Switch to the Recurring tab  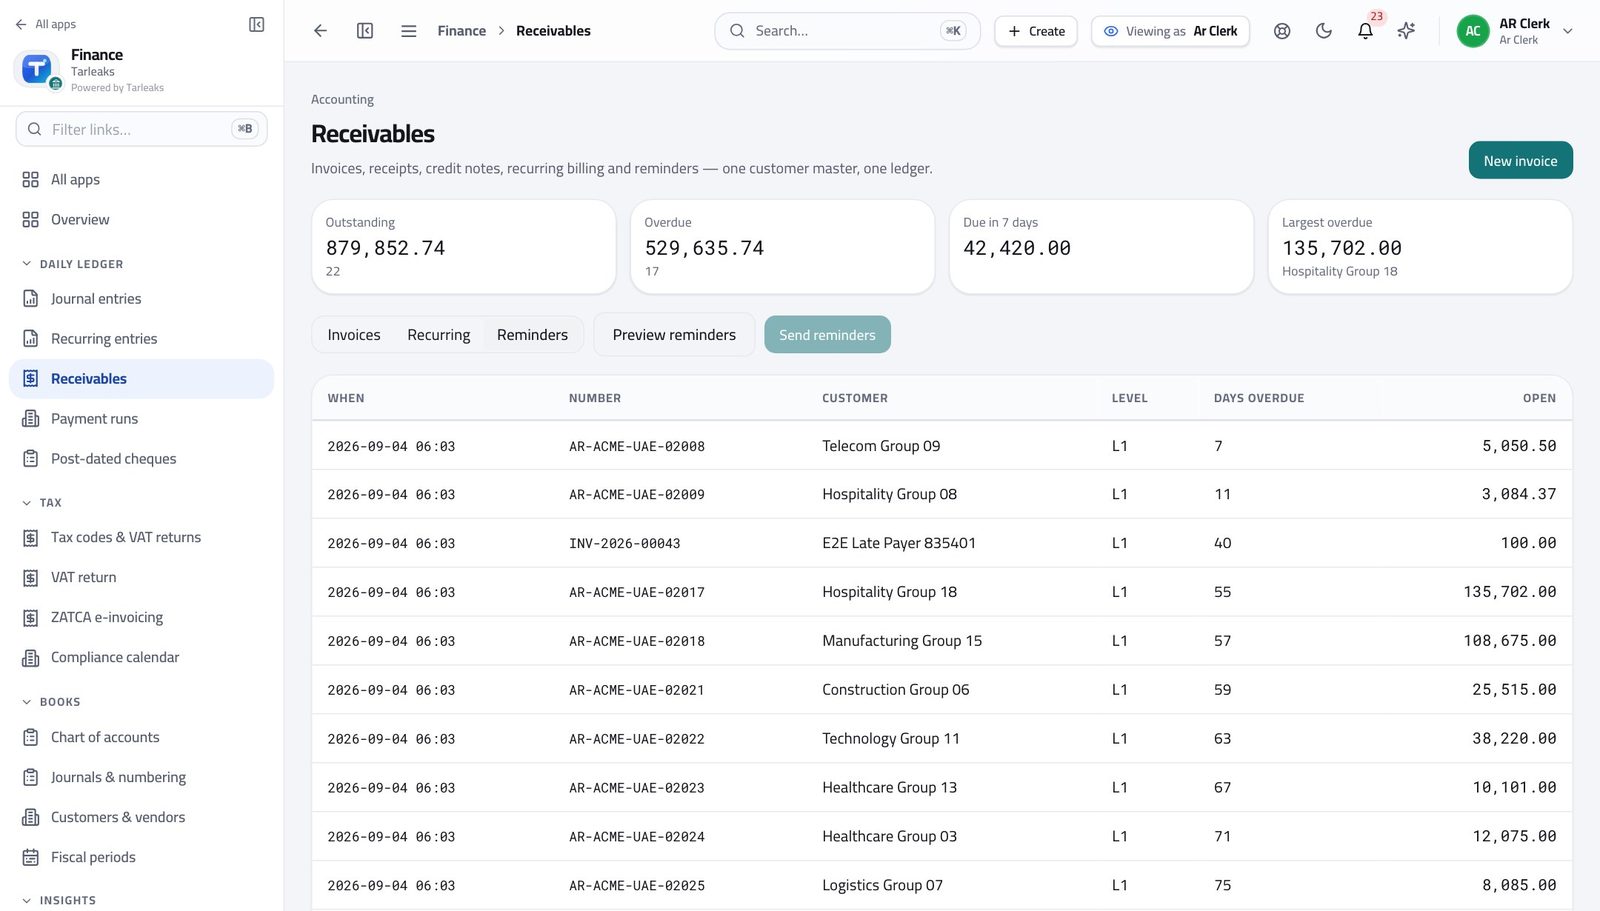click(x=438, y=335)
